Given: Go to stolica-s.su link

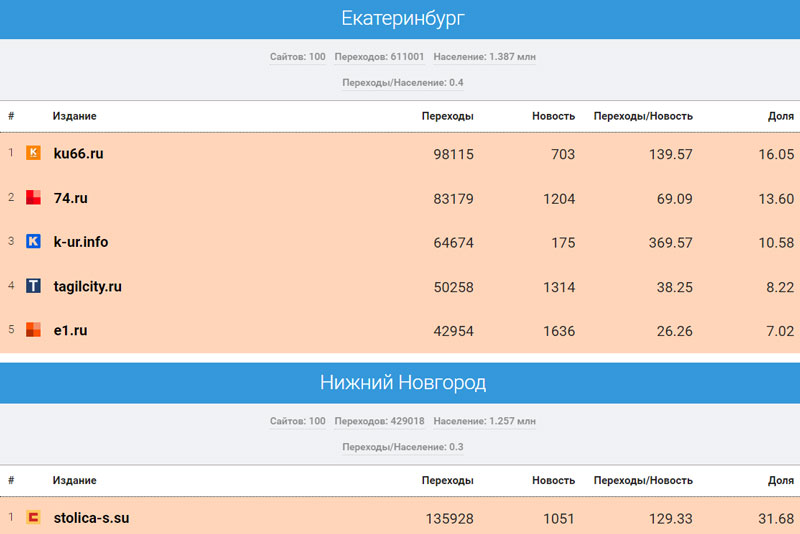Looking at the screenshot, I should click(x=91, y=518).
